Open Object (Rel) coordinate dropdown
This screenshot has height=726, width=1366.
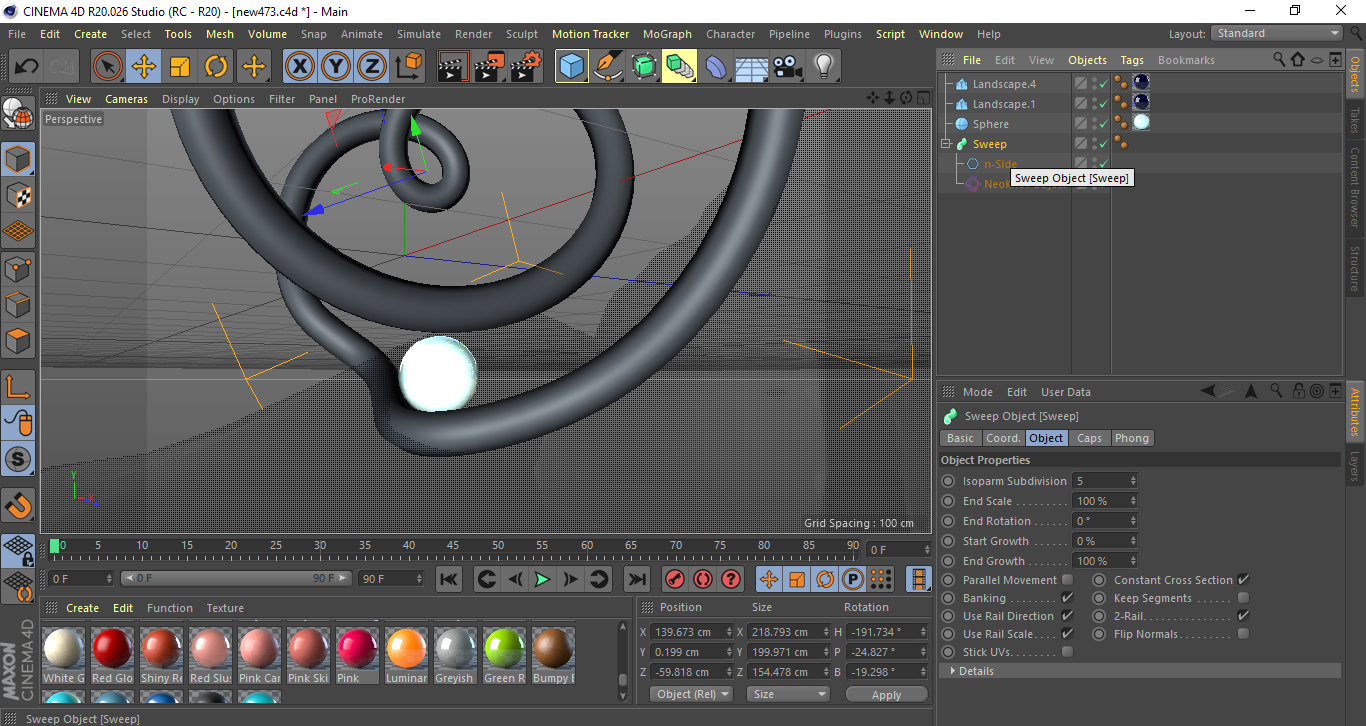[x=691, y=694]
